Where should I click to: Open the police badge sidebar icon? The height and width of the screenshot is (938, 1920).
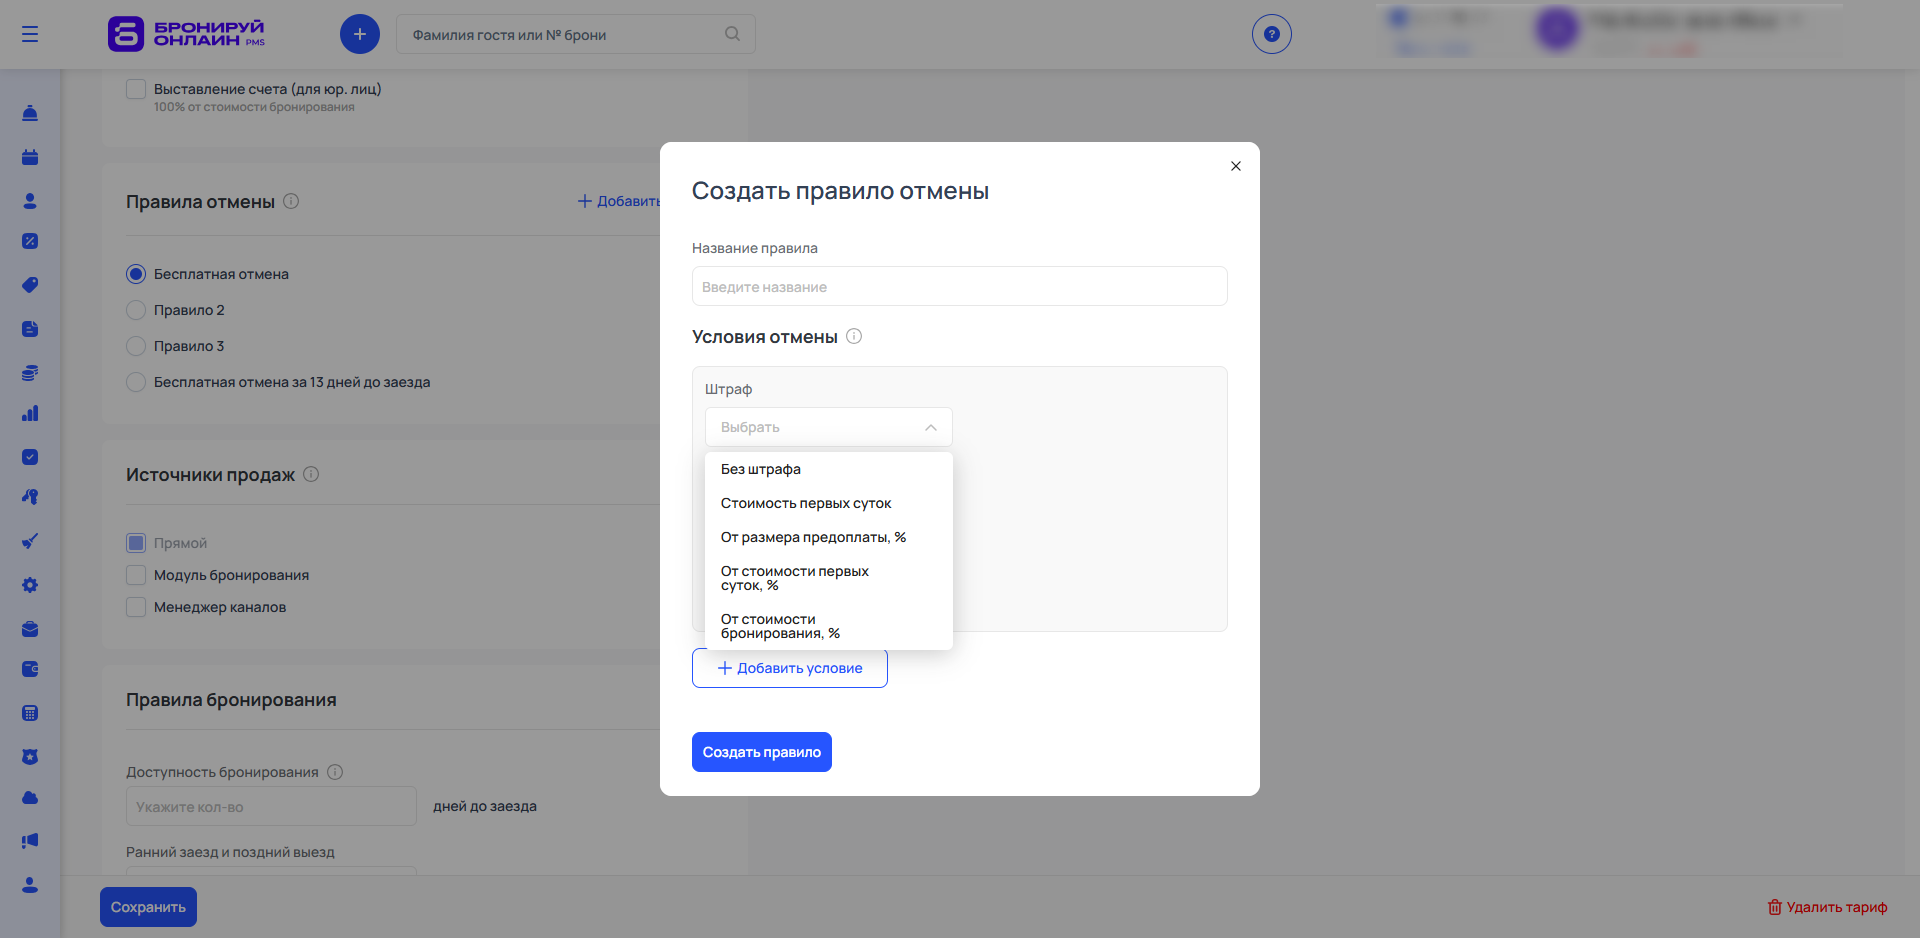(30, 757)
